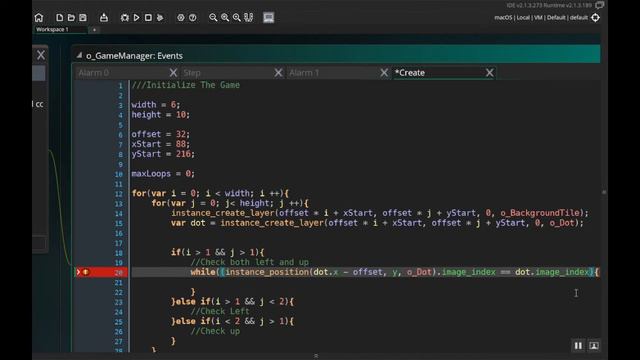Viewport: 640px width, 360px height.
Task: Click '}else if(i > 1 && j < 2){' line
Action: click(232, 302)
